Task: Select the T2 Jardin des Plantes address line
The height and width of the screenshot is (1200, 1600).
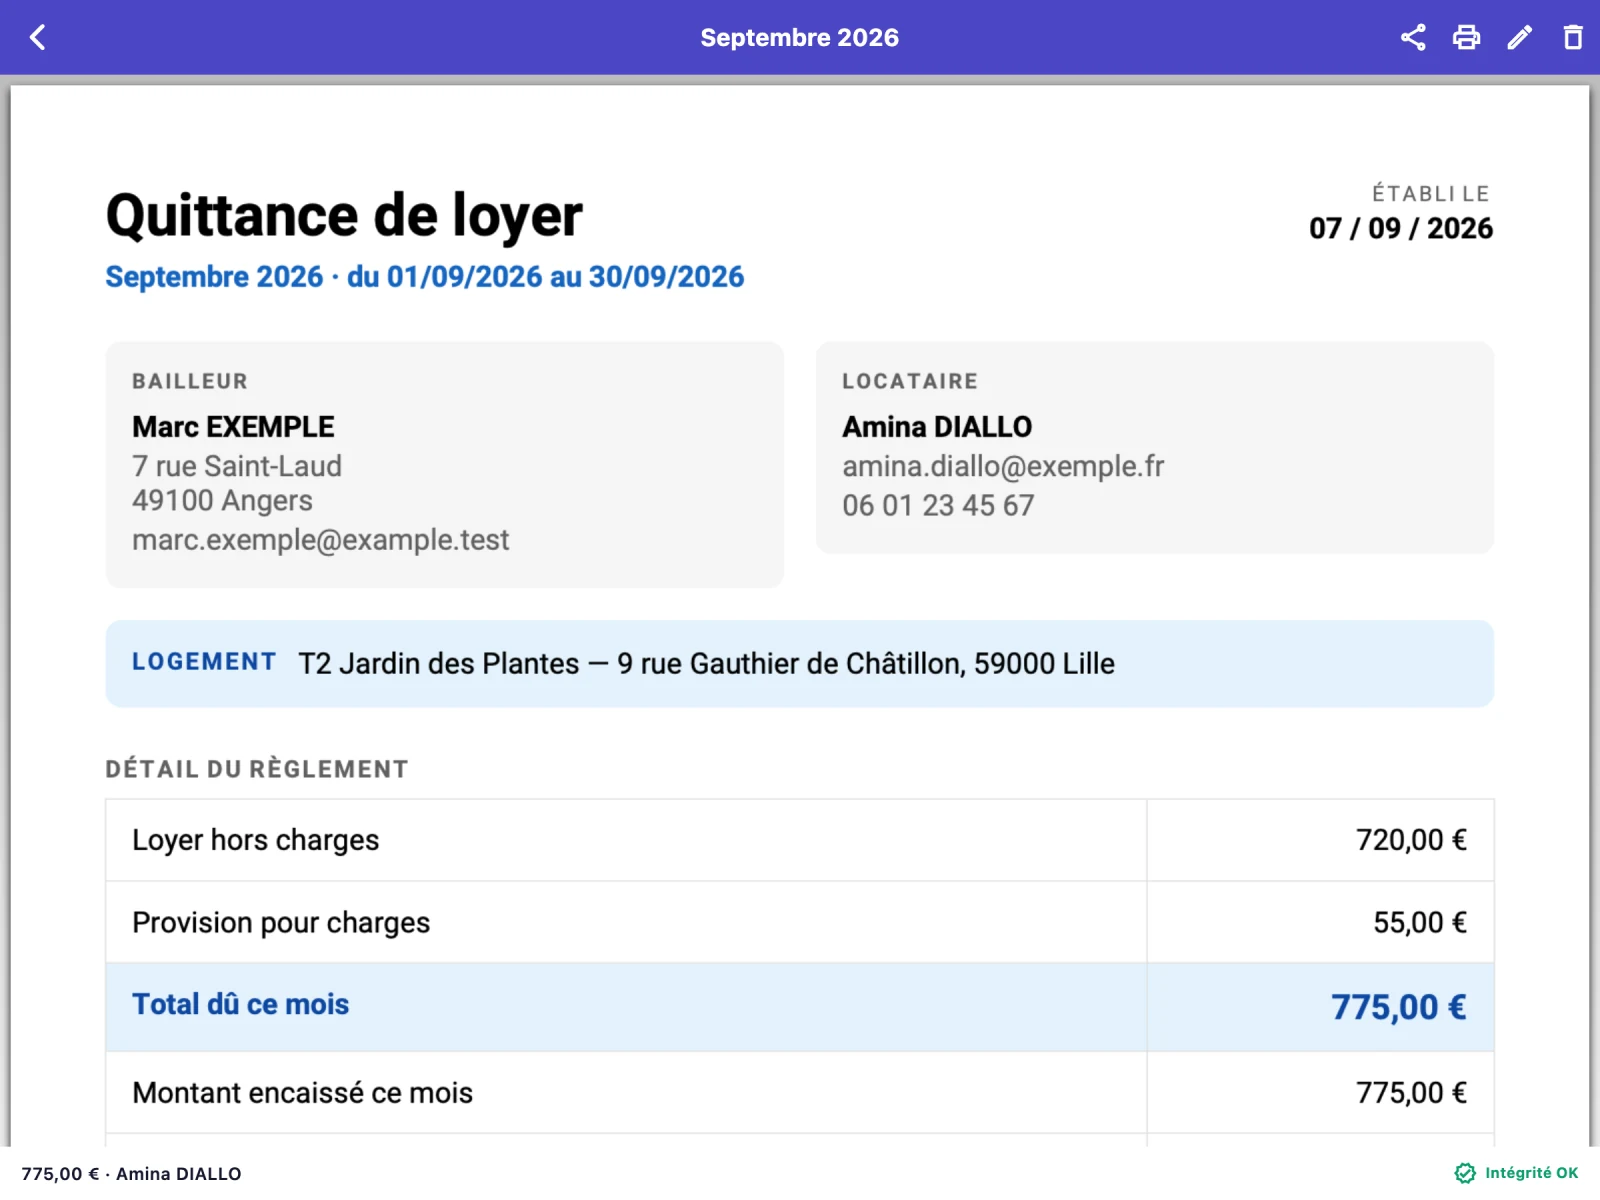Action: click(x=706, y=664)
